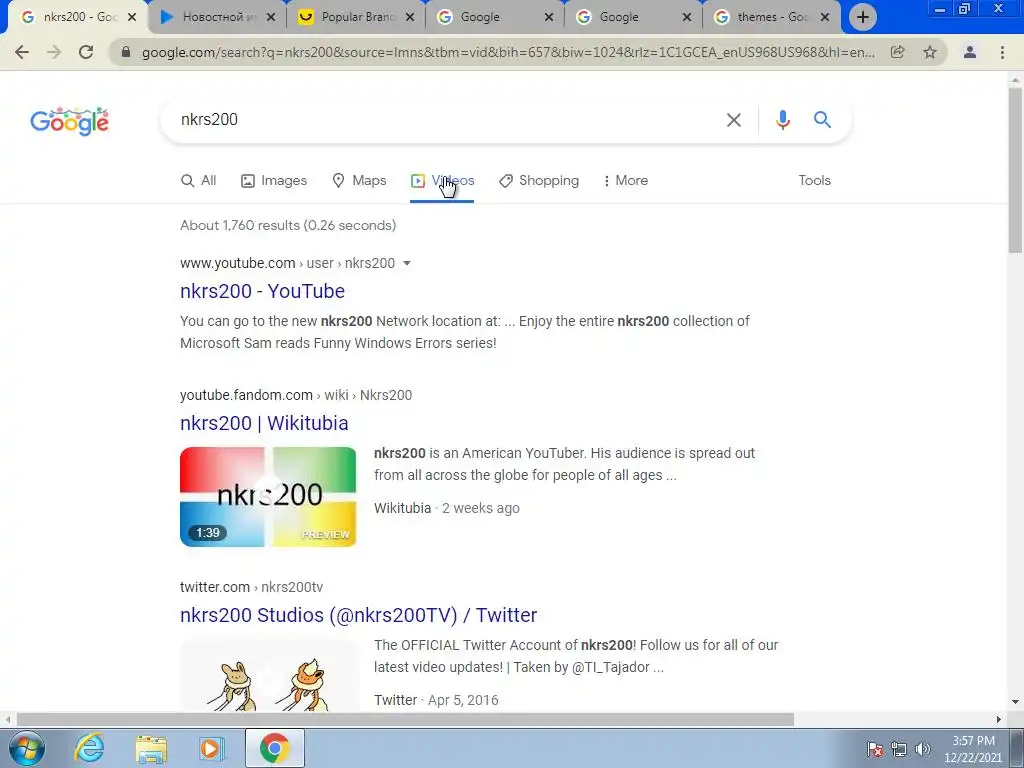Screen dimensions: 1024x768
Task: Click in the nkrs200 search field
Action: 444,120
